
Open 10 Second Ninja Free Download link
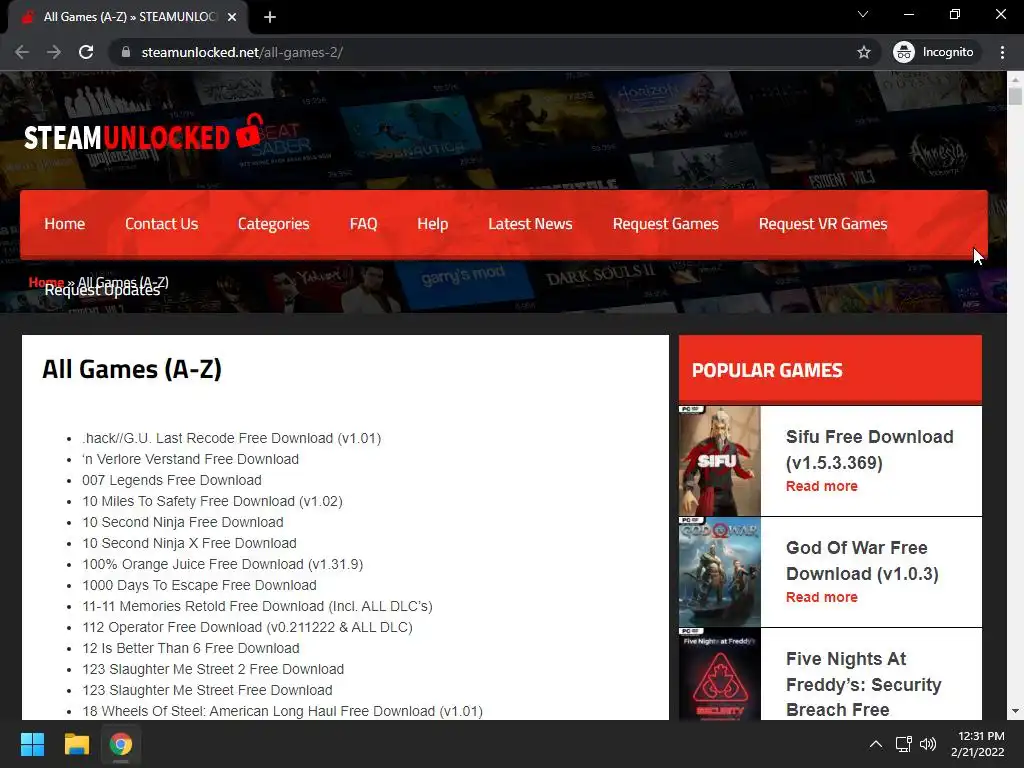183,522
